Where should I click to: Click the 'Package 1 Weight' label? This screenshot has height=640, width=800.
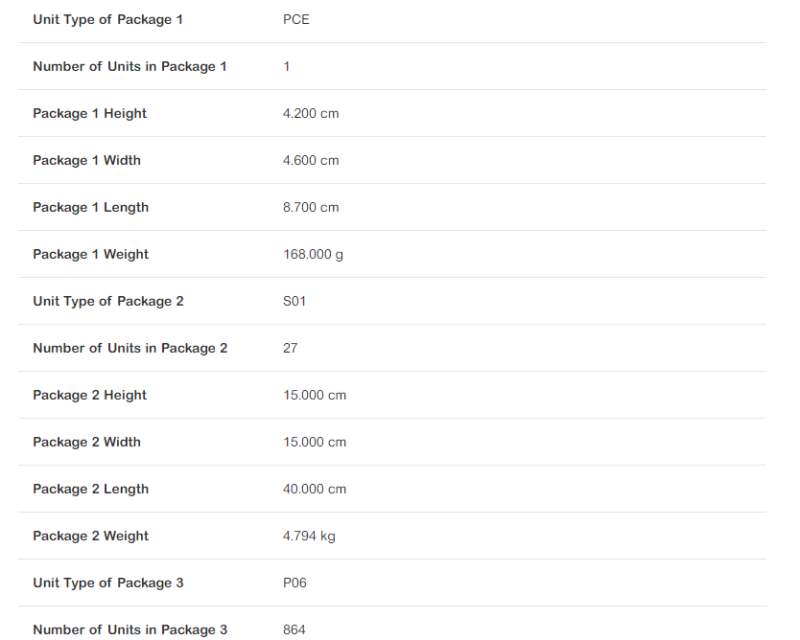coord(91,255)
